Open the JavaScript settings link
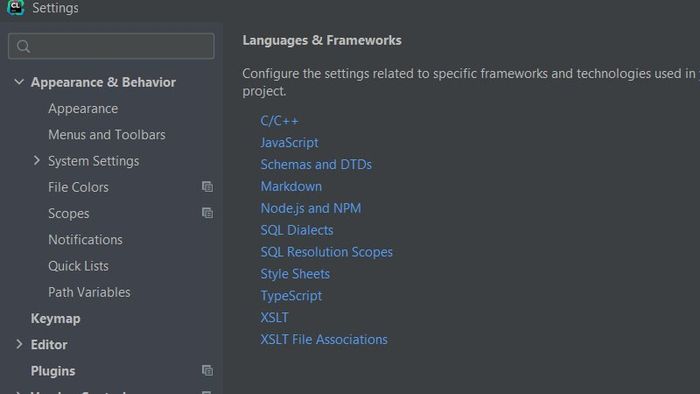 point(289,143)
